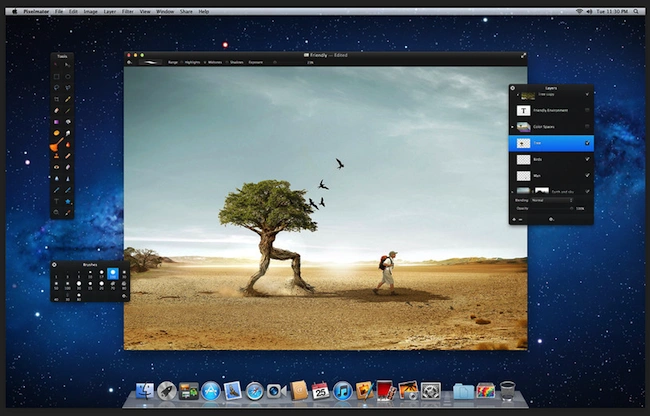Select the Crop tool
The image size is (650, 416).
pos(56,99)
